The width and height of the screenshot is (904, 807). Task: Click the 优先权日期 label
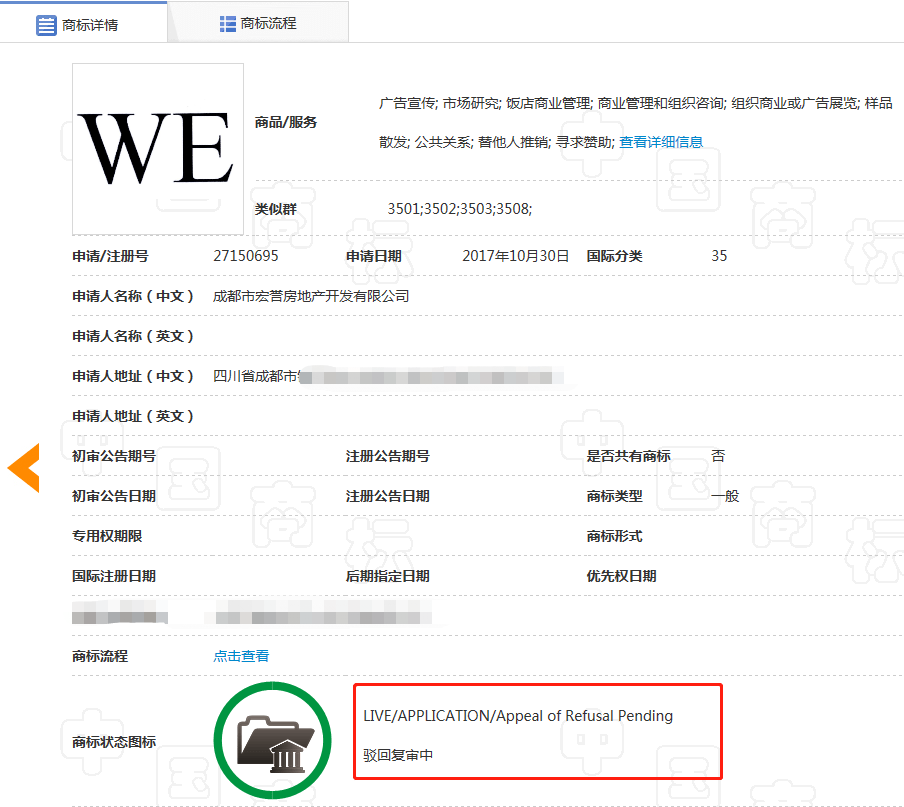[x=622, y=576]
